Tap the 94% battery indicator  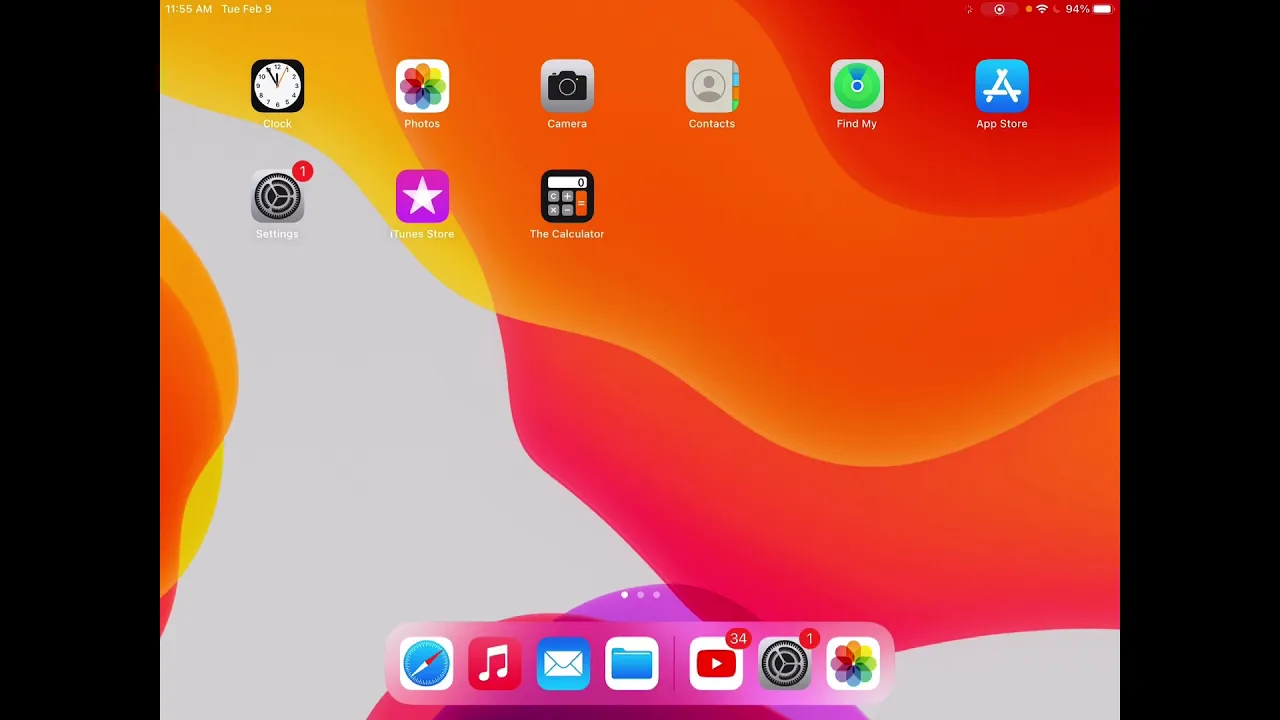(1089, 9)
